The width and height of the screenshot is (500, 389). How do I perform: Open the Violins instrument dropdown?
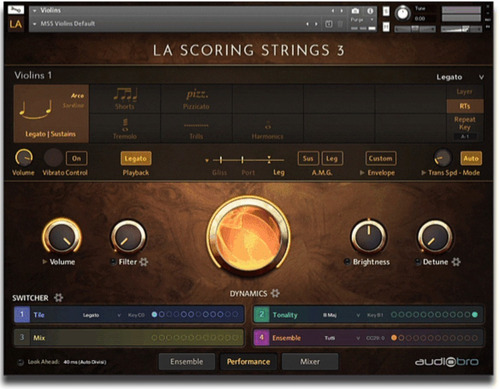pos(34,11)
